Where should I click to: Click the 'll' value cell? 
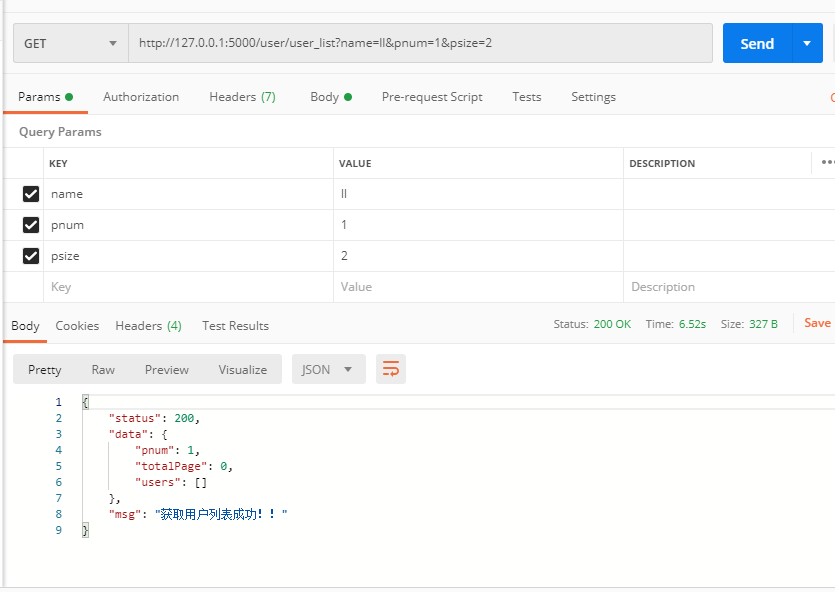pos(478,194)
